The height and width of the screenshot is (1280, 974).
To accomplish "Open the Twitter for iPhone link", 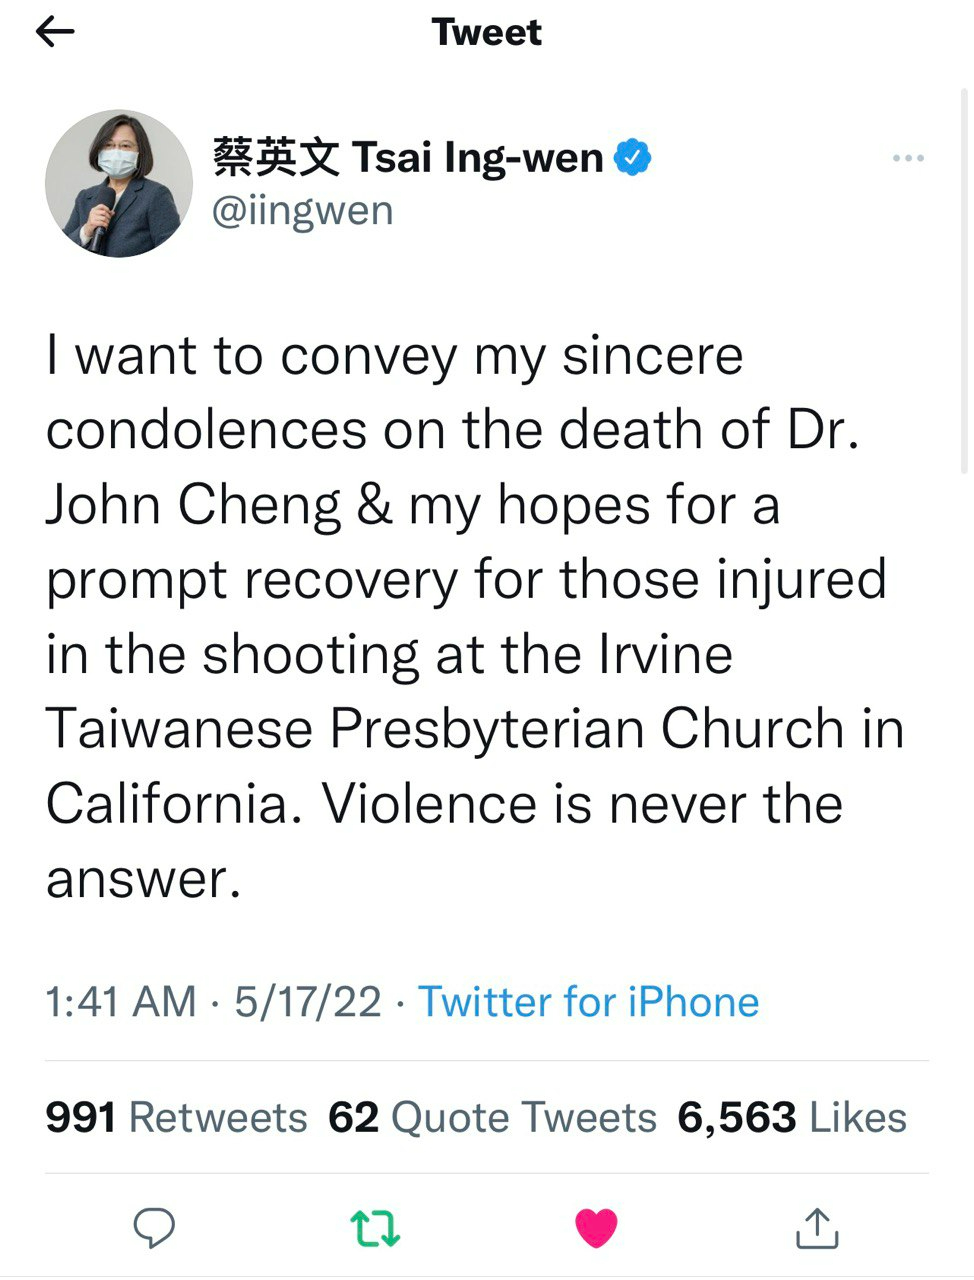I will click(x=588, y=1002).
